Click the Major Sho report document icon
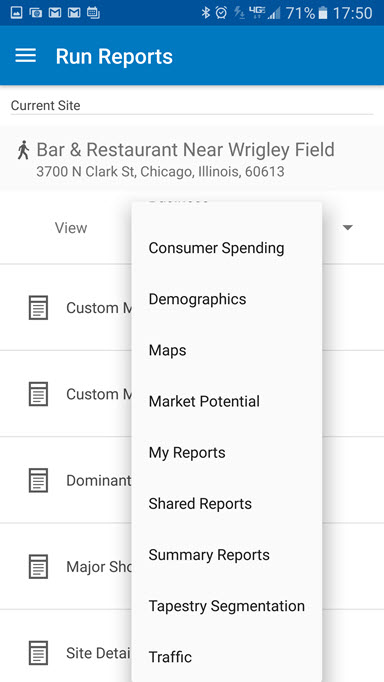 tap(38, 566)
